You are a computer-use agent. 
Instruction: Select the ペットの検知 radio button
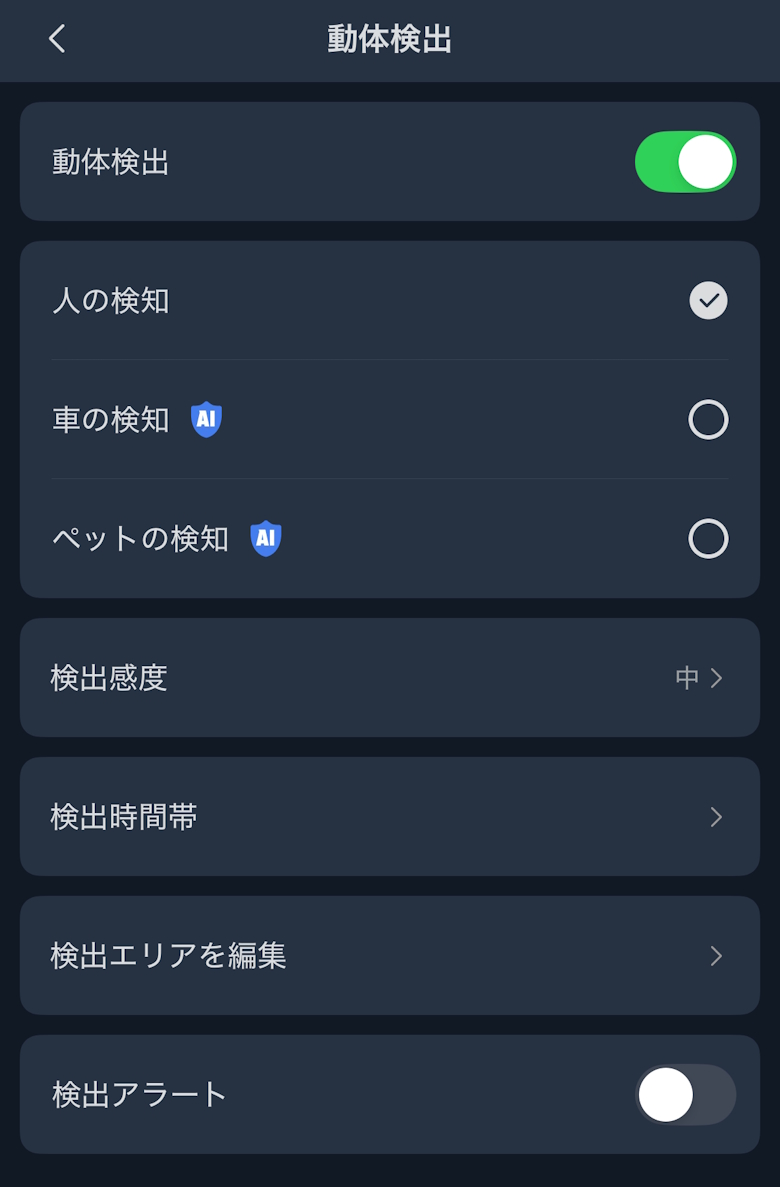pos(708,539)
